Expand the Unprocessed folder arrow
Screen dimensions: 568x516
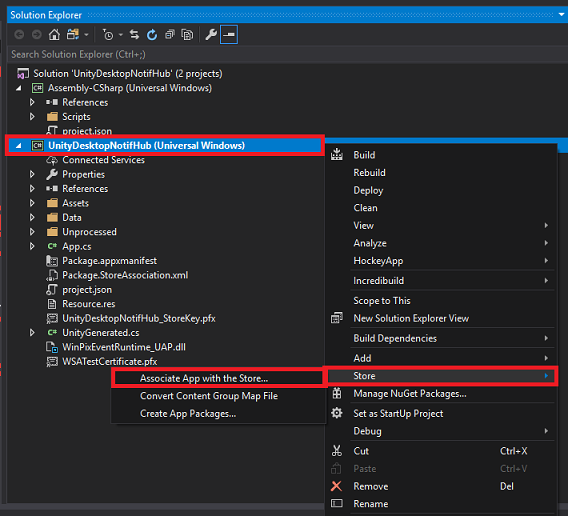point(32,232)
